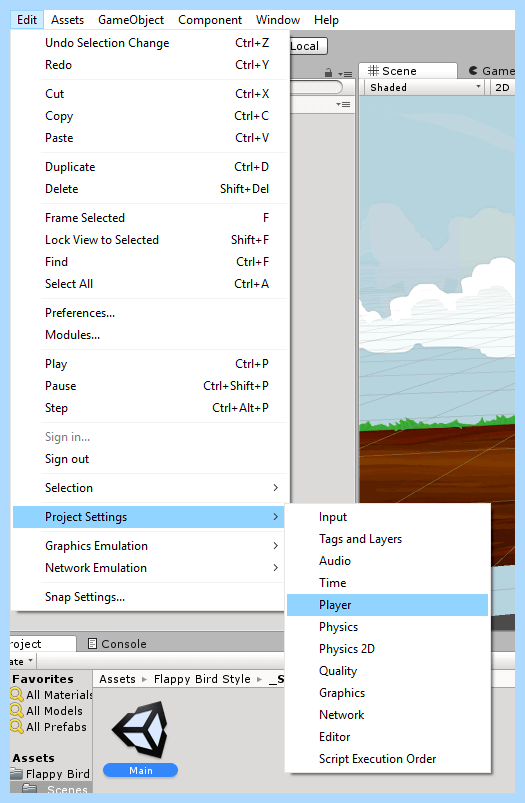Select All Prefabs favorite
Viewport: 525px width, 803px height.
tap(49, 727)
